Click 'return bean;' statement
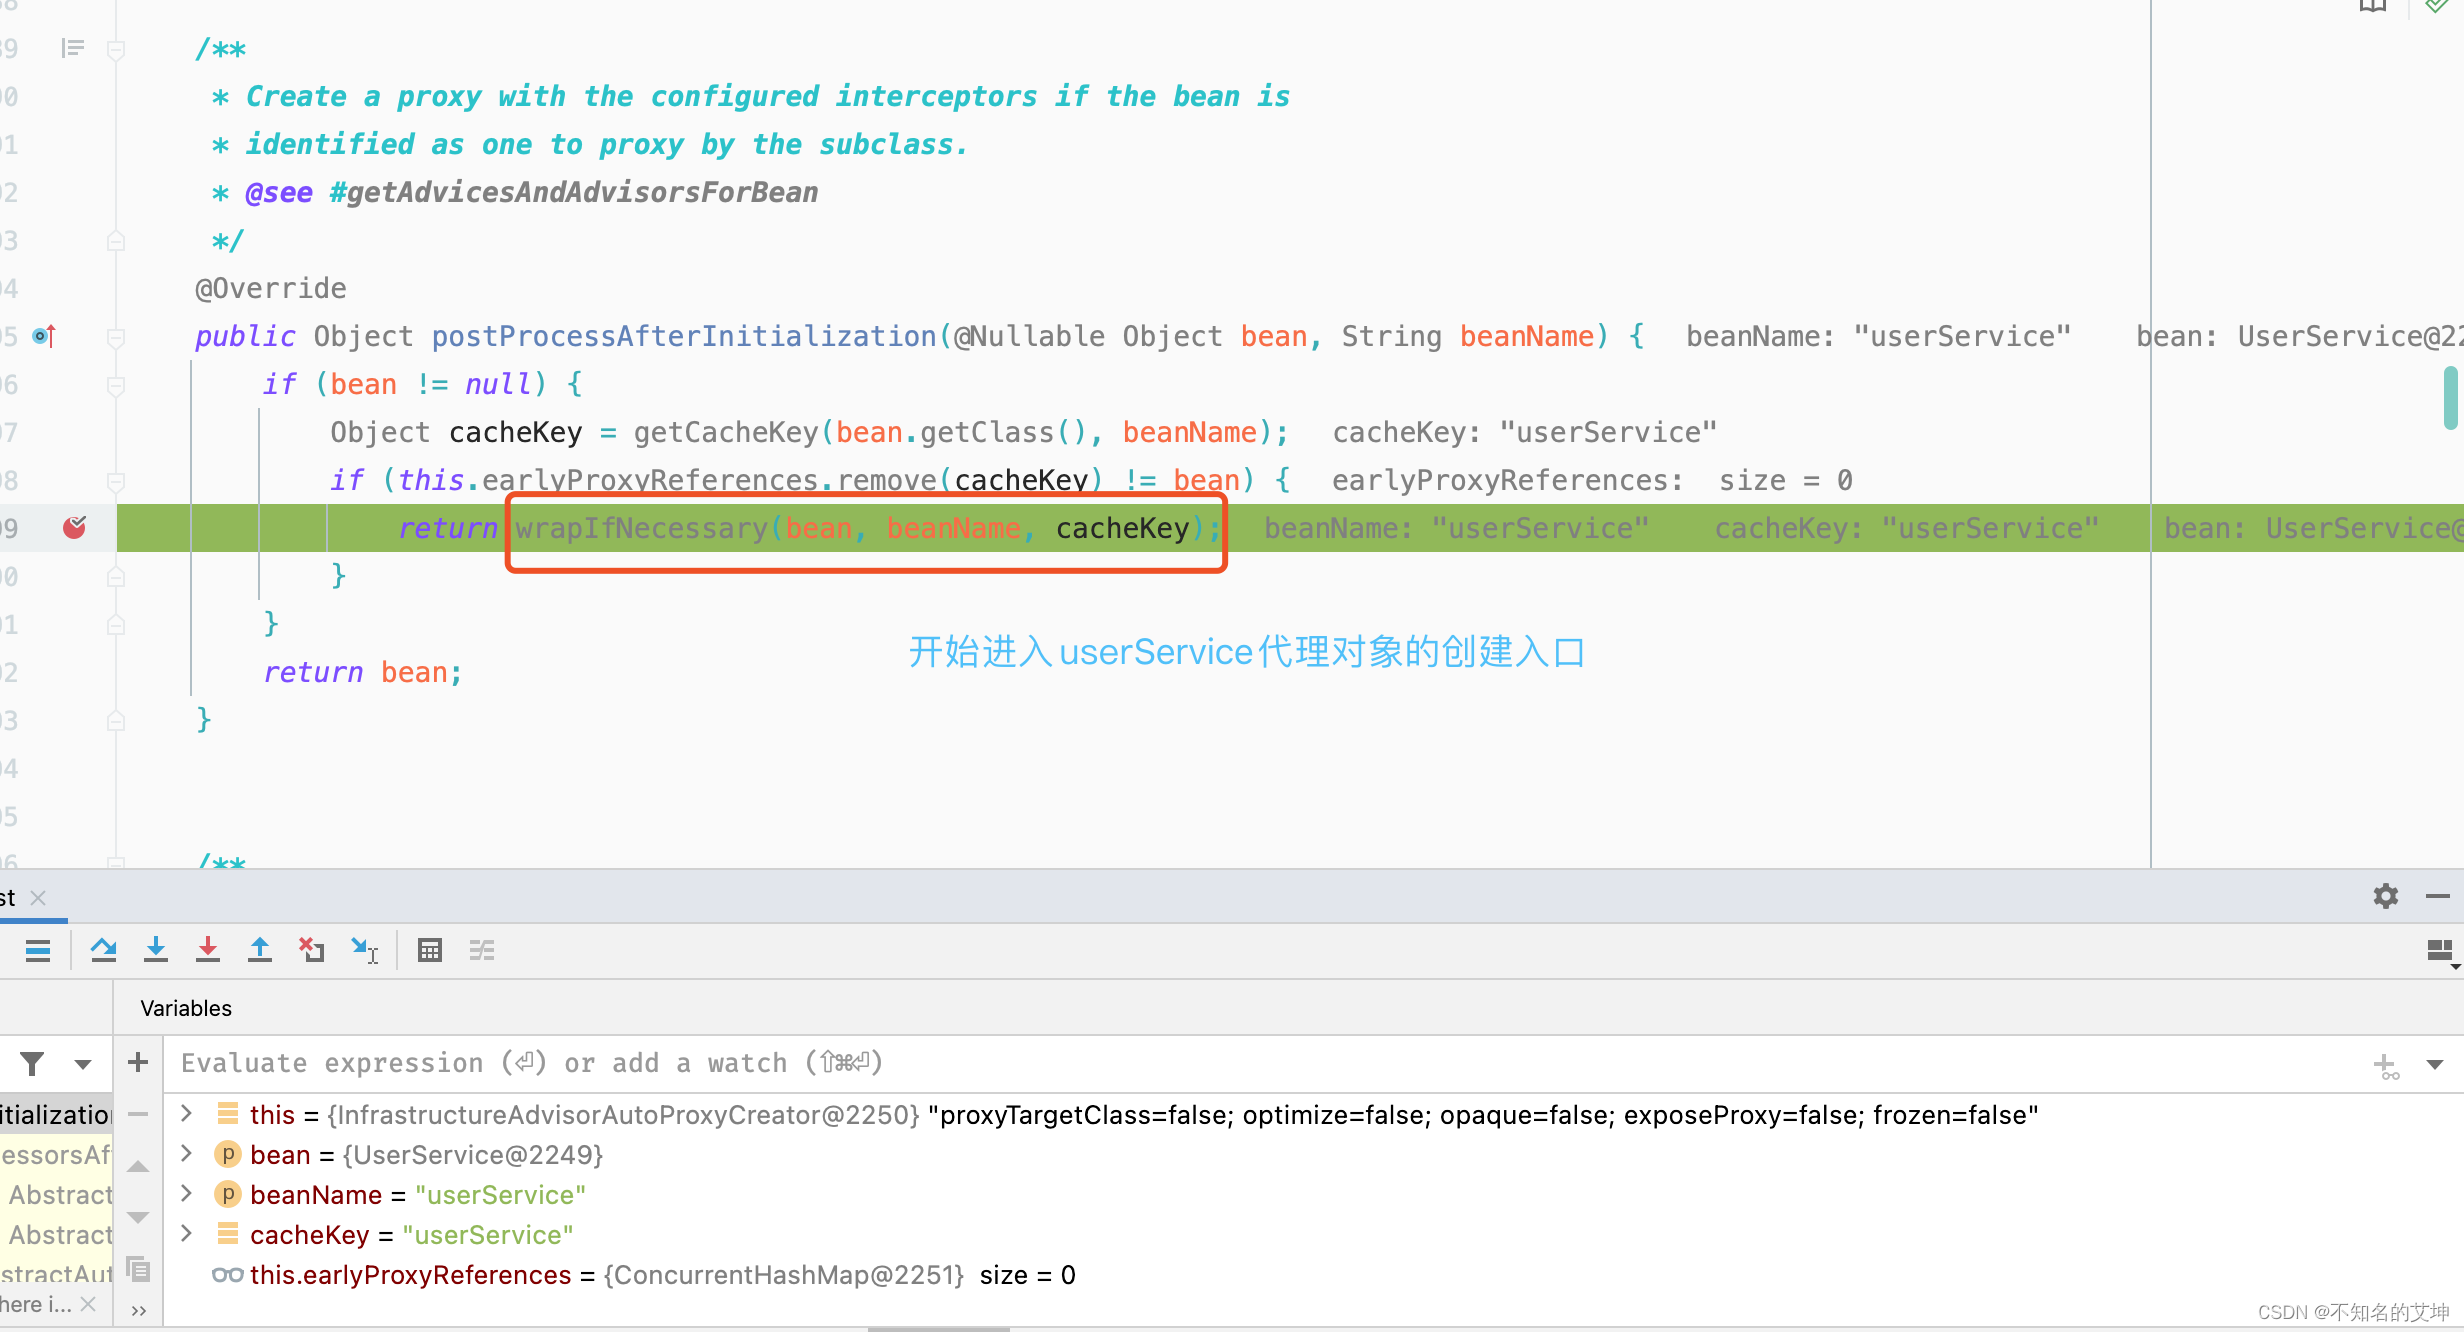The image size is (2464, 1332). pos(363,672)
